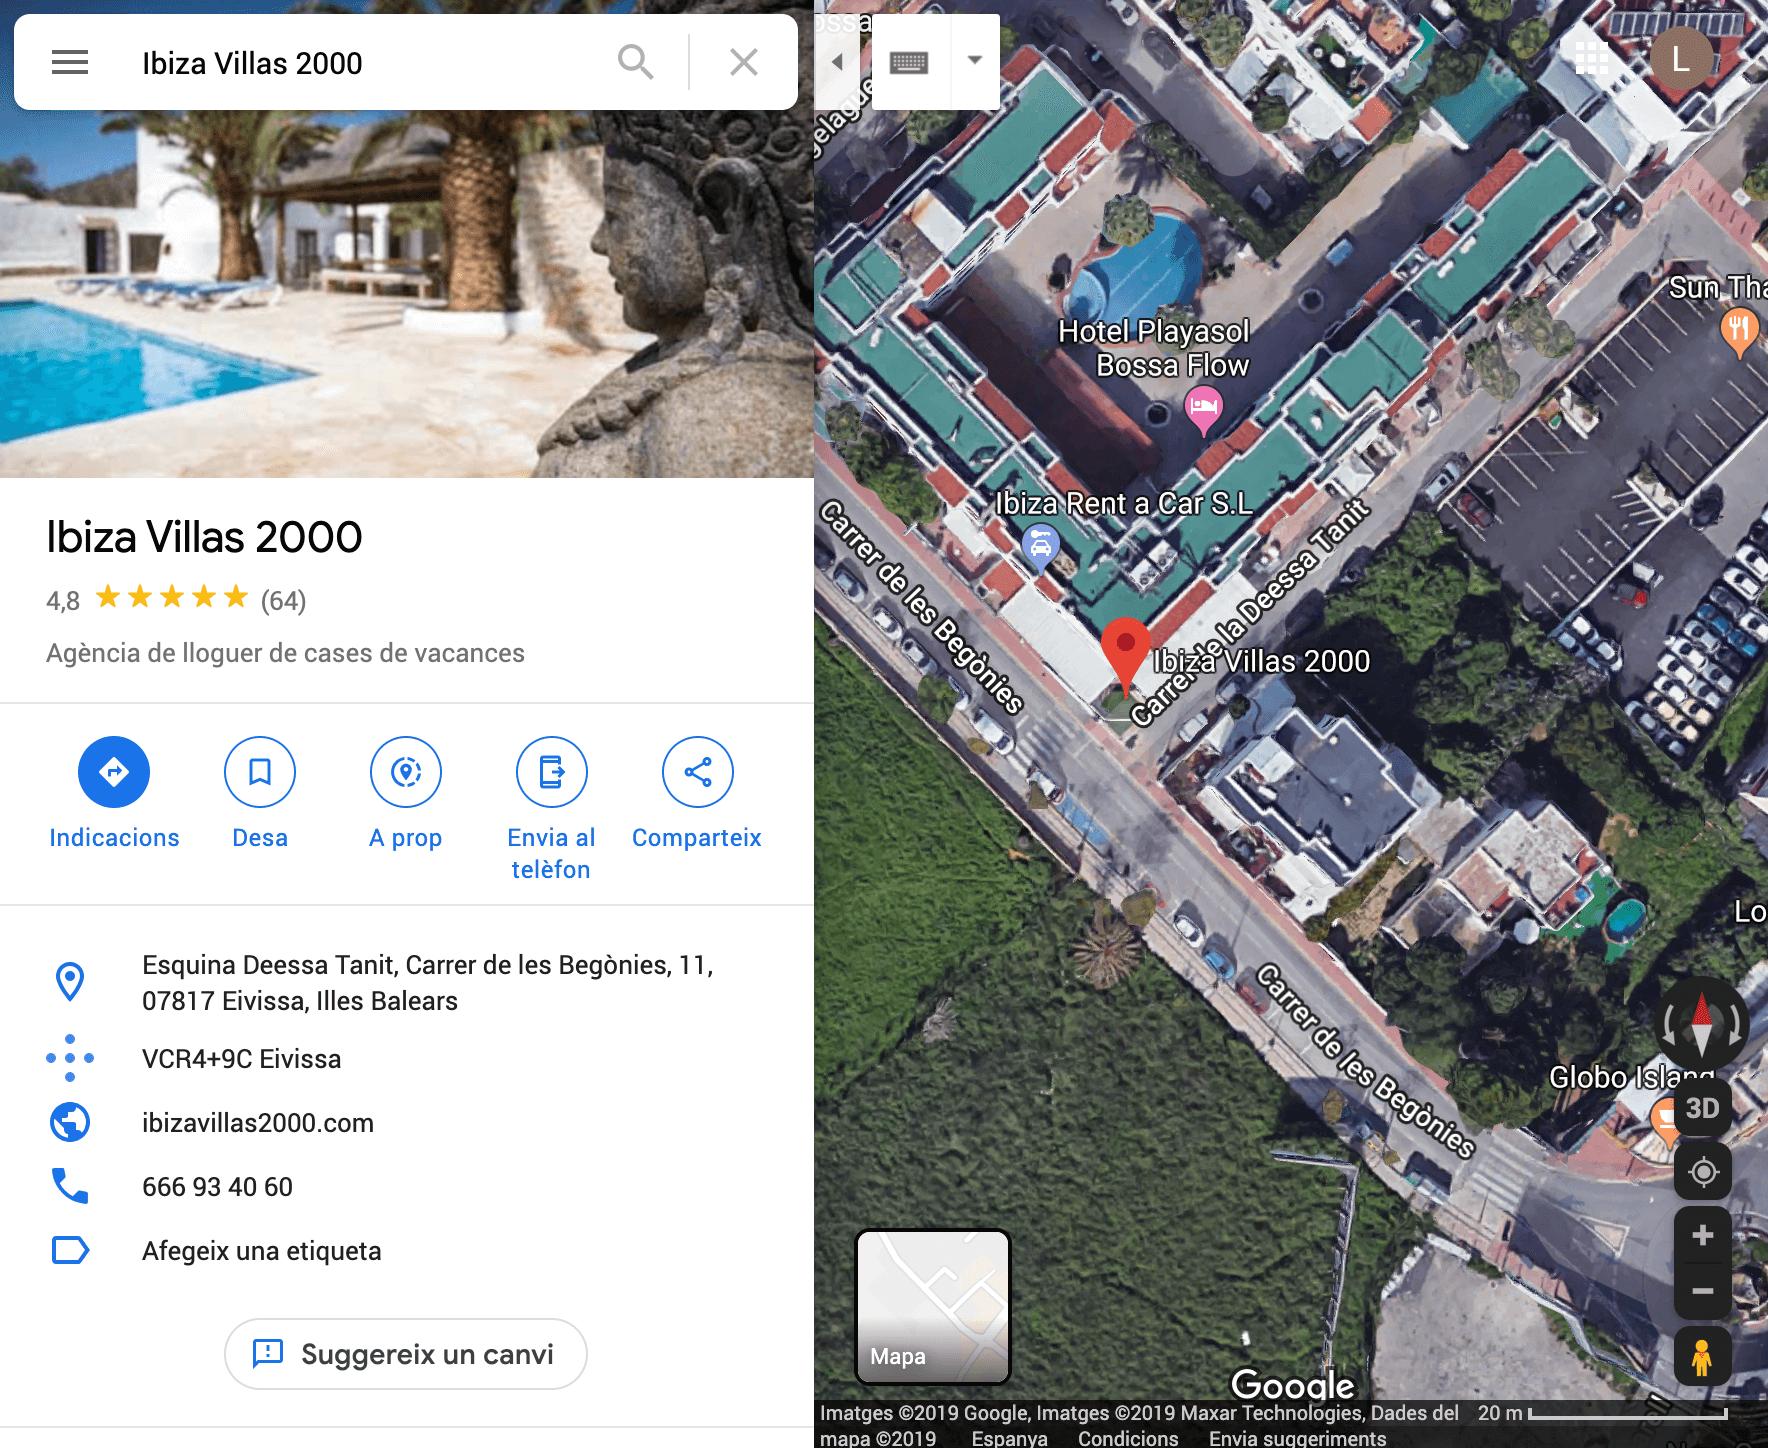Image resolution: width=1768 pixels, height=1448 pixels.
Task: Send to phone via Envia al telèfon
Action: (551, 772)
